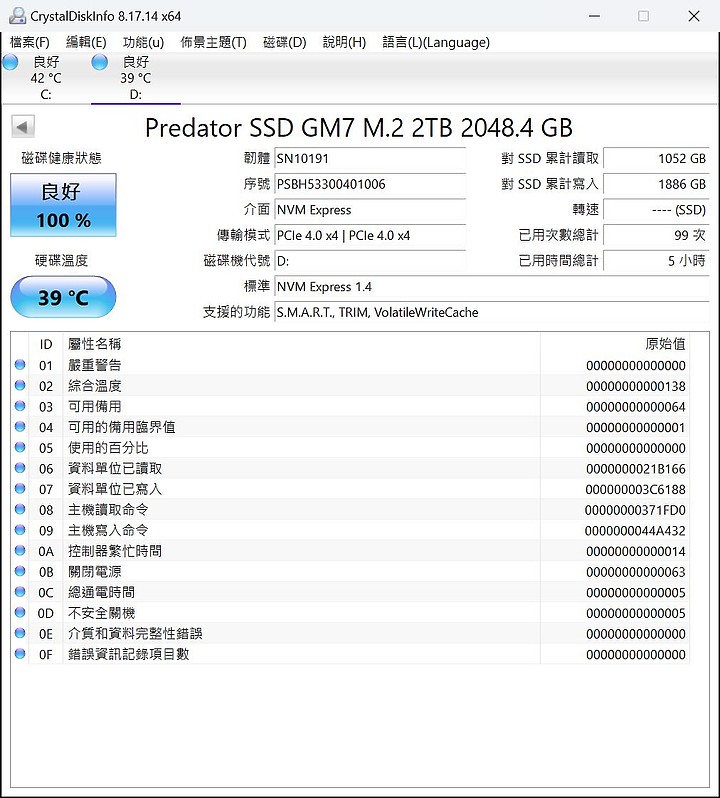Image resolution: width=720 pixels, height=798 pixels.
Task: Click raw value 00000000000063
Action: click(x=636, y=572)
